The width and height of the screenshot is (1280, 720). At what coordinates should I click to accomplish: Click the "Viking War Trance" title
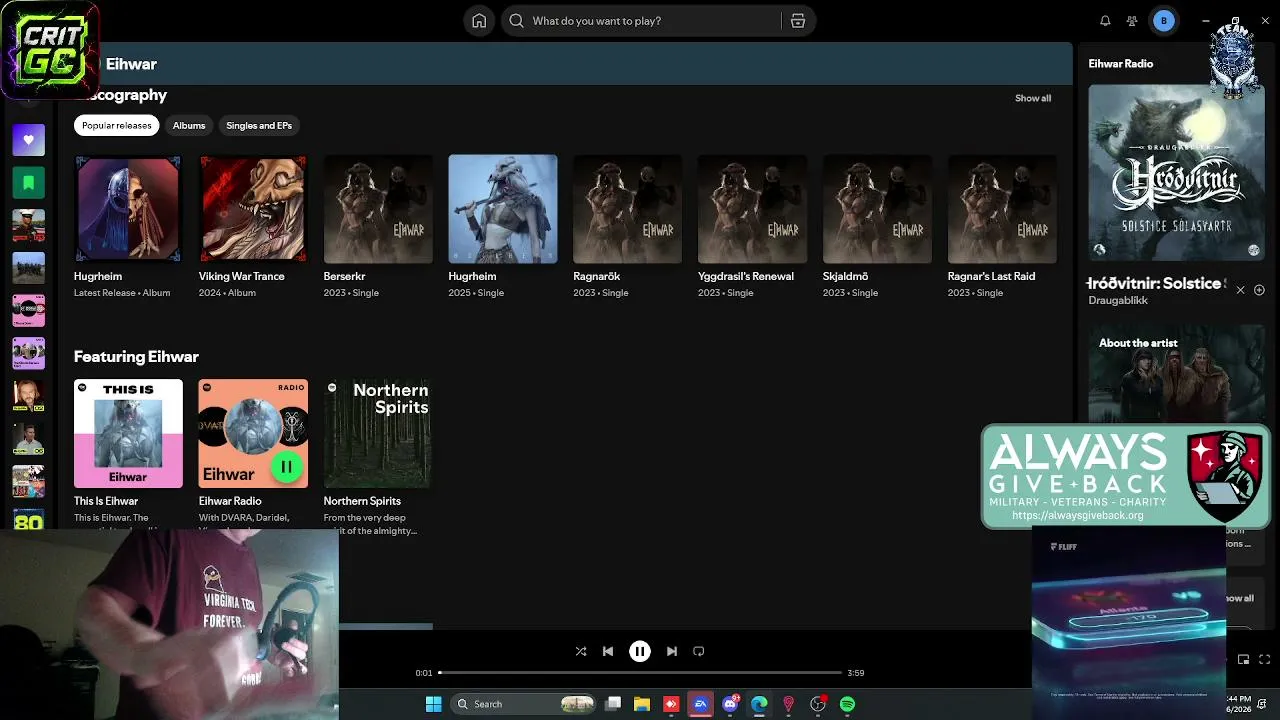point(242,276)
